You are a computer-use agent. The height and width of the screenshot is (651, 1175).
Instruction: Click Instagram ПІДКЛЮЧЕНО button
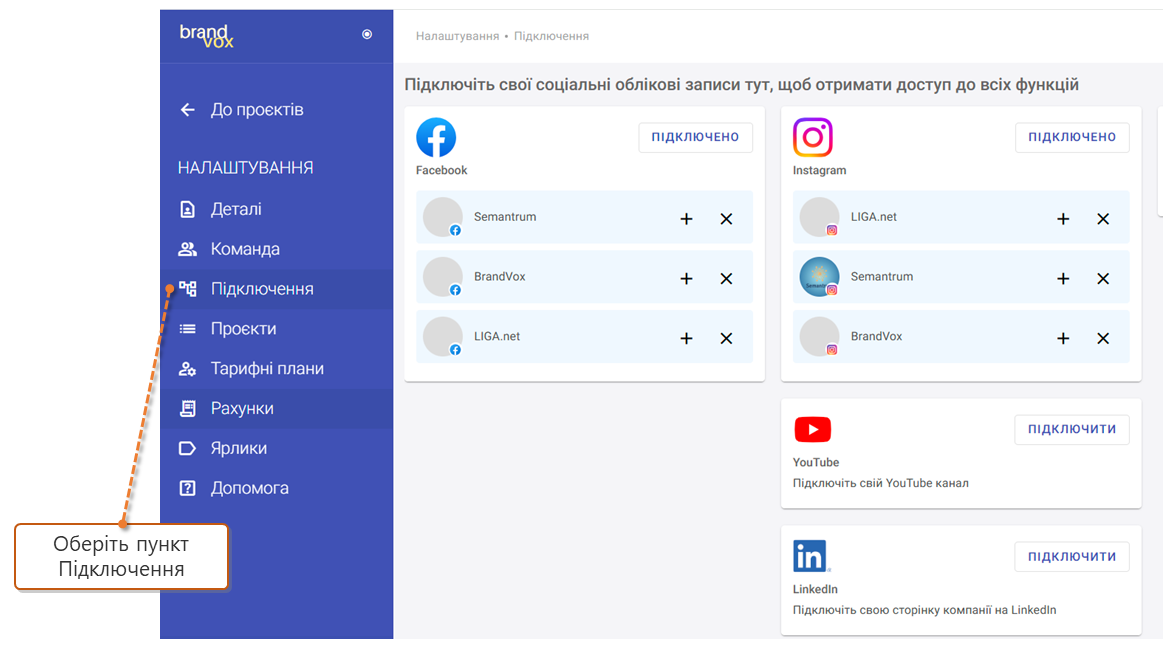1072,137
